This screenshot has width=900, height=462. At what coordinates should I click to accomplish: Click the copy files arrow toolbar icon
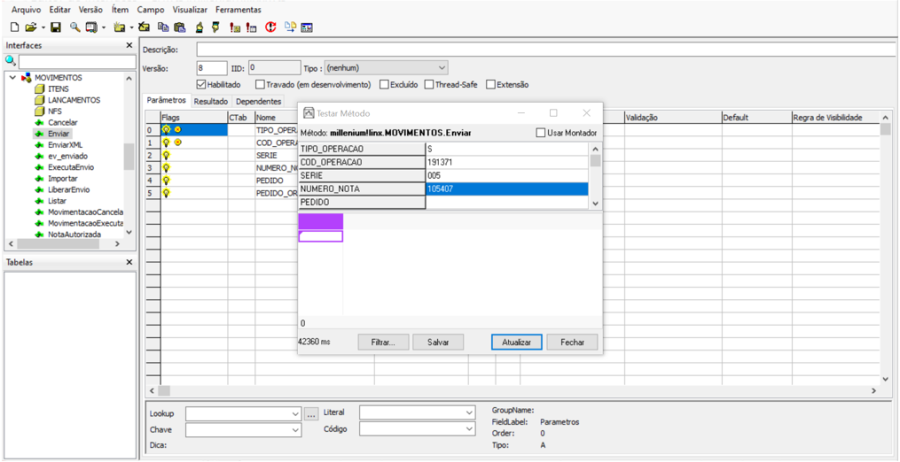290,27
